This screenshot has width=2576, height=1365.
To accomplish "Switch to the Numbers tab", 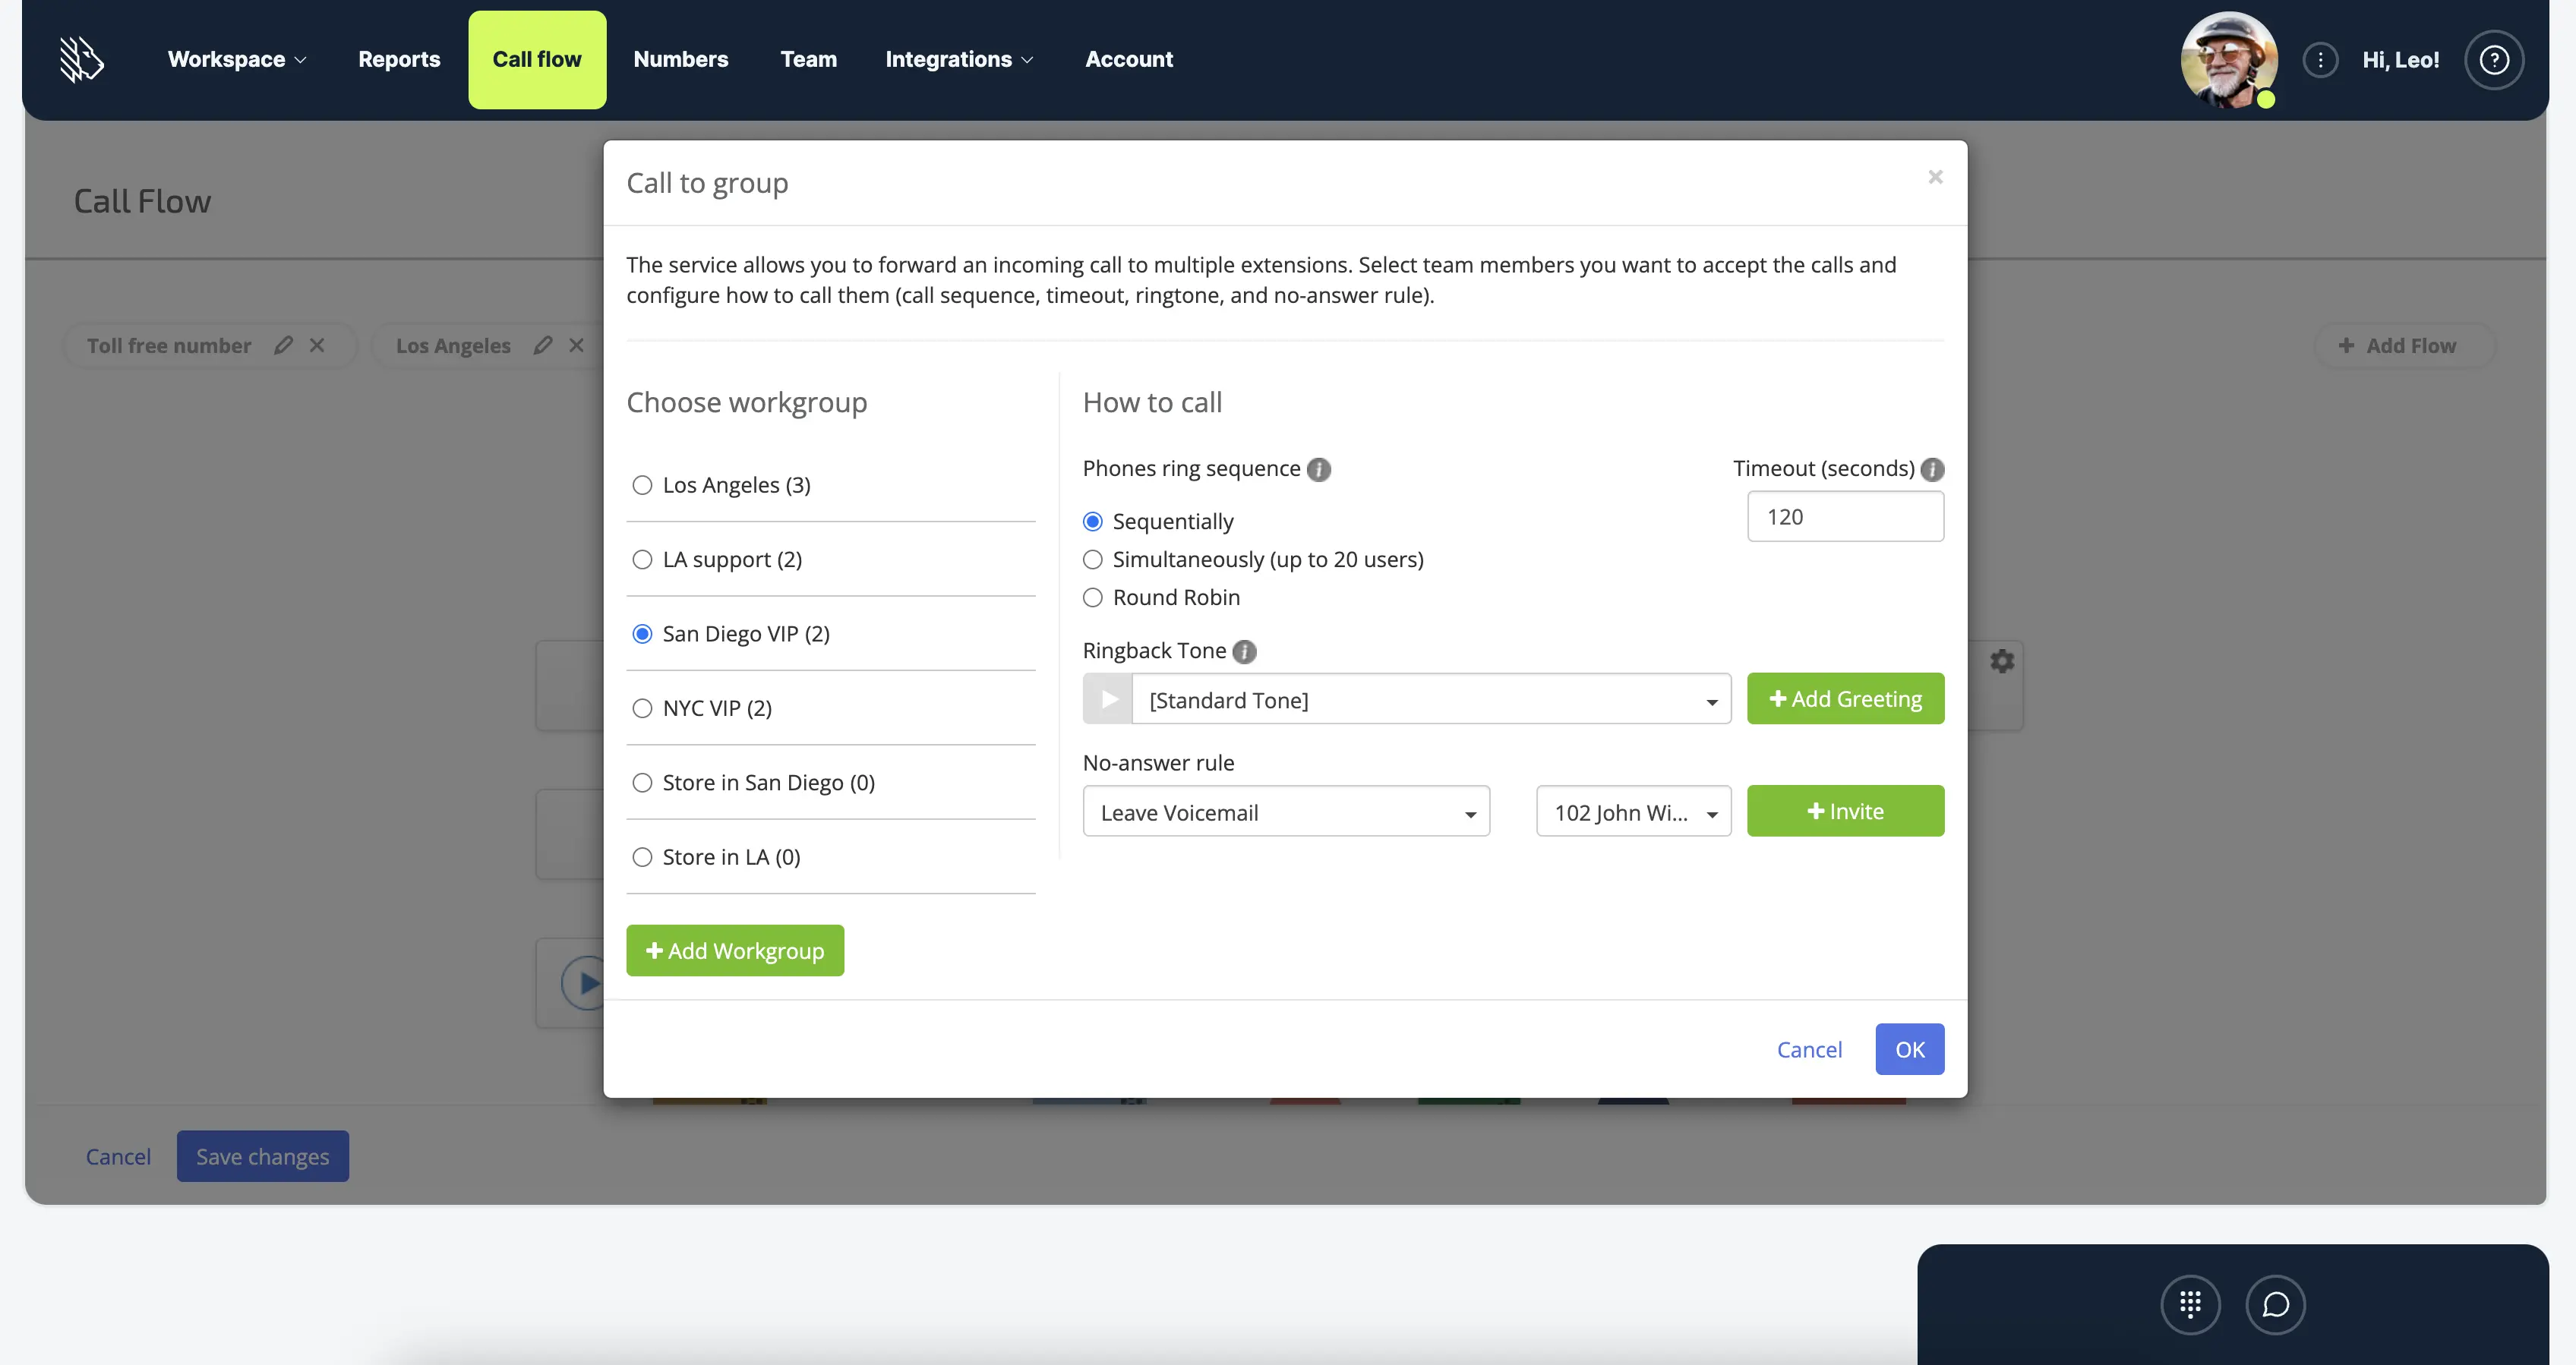I will tap(680, 59).
